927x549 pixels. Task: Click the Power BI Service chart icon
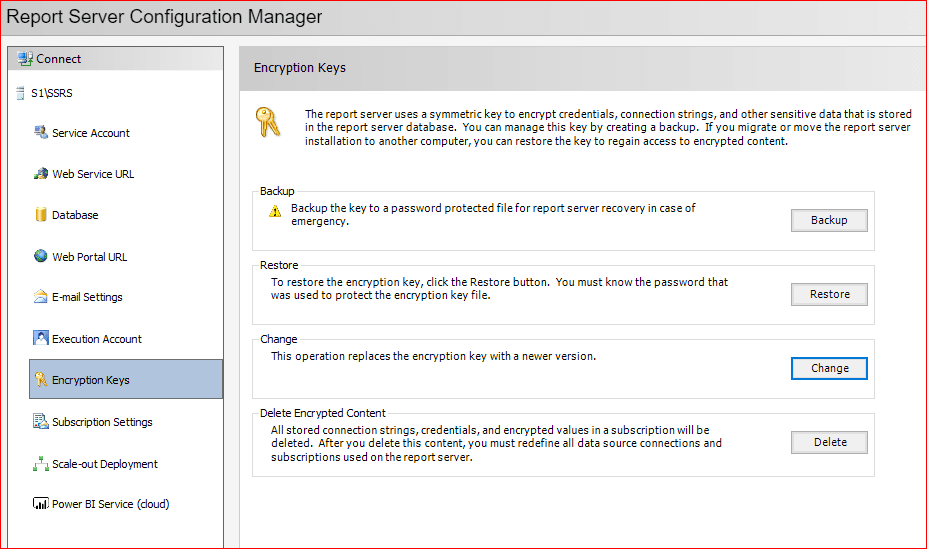click(41, 504)
